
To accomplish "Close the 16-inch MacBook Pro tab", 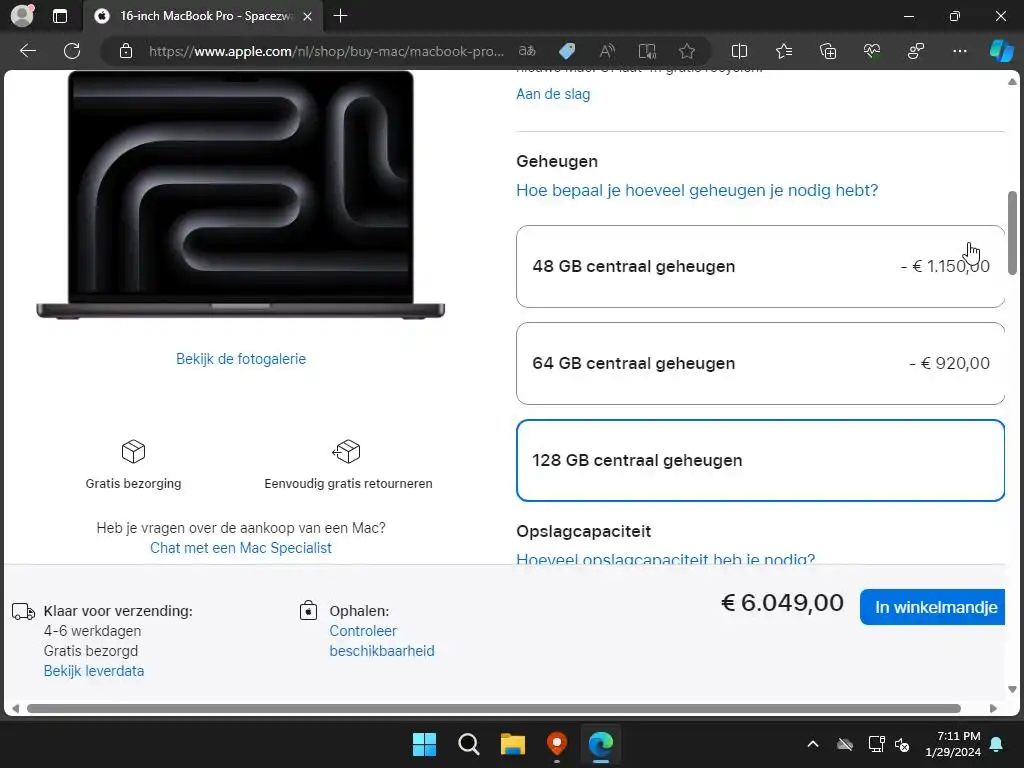I will (x=308, y=16).
